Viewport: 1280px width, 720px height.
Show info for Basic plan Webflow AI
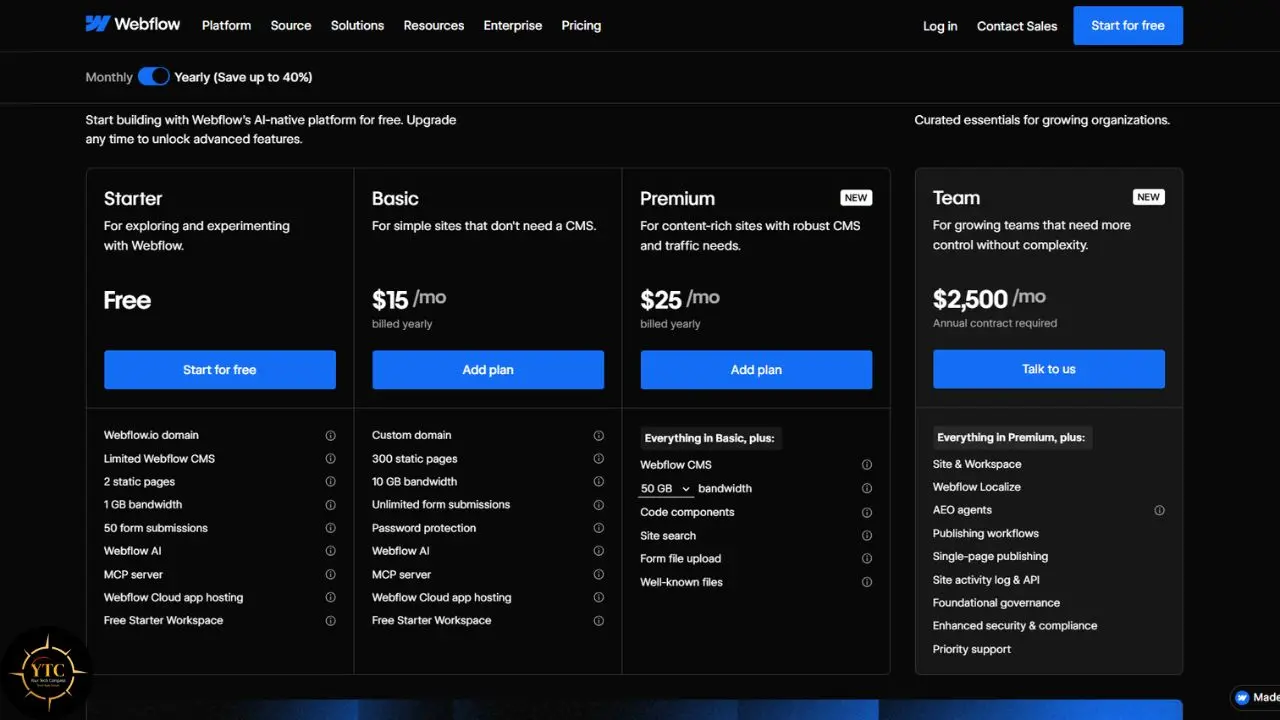click(598, 551)
